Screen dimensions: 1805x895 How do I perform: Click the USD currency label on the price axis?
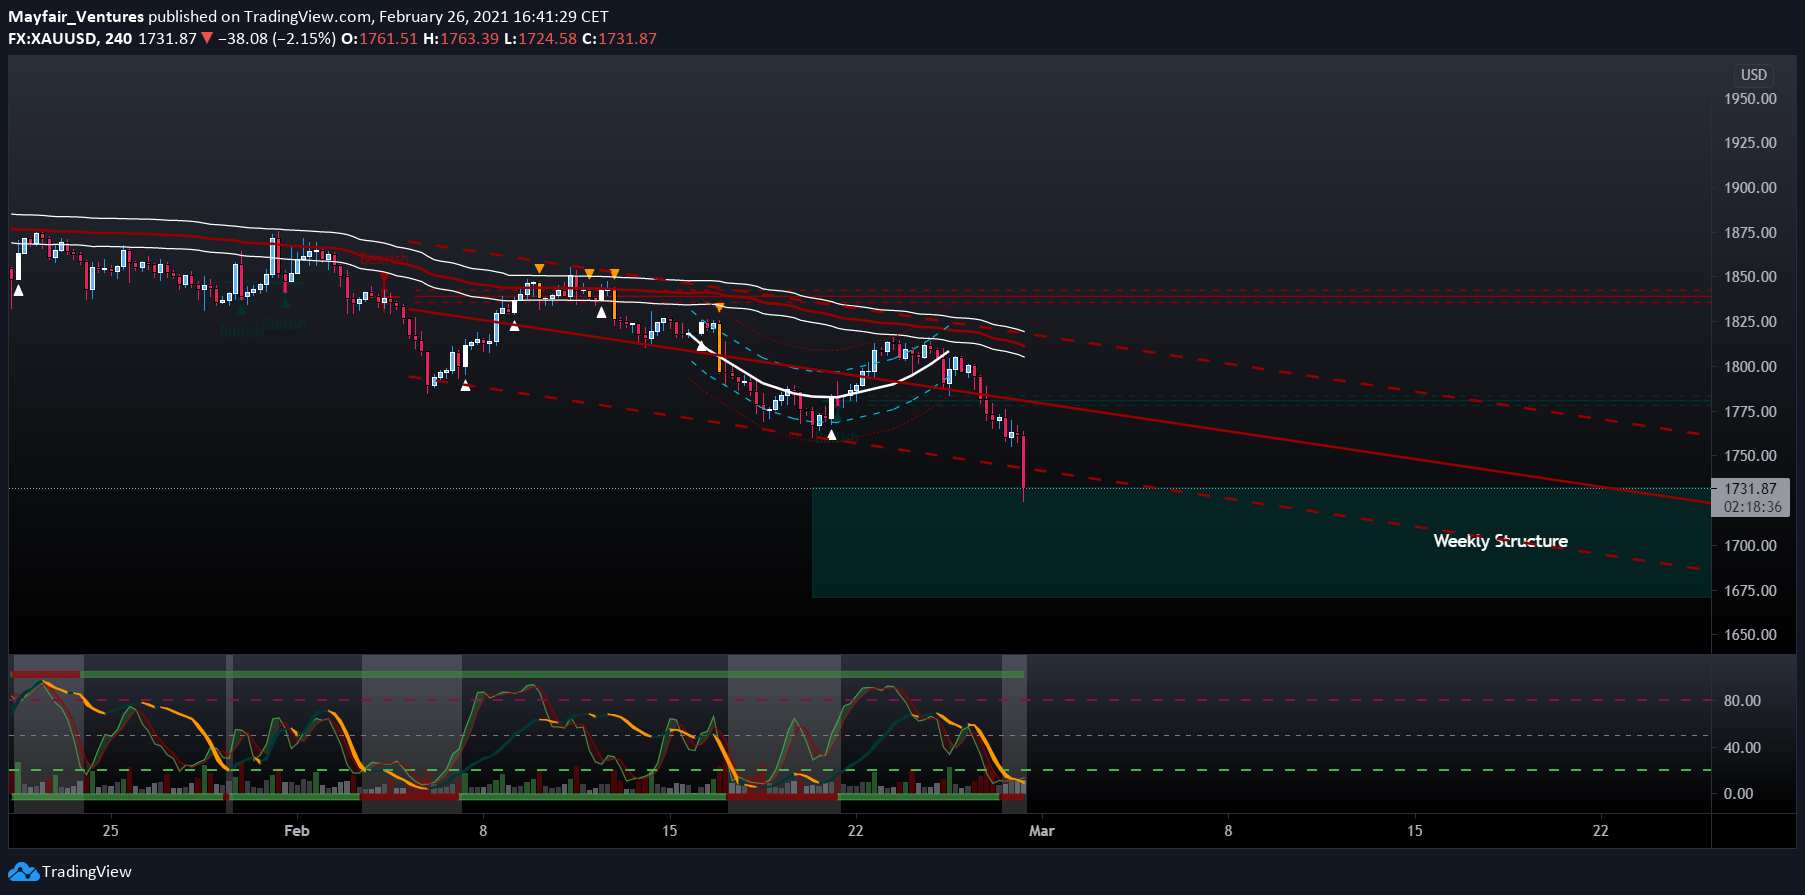[x=1753, y=75]
